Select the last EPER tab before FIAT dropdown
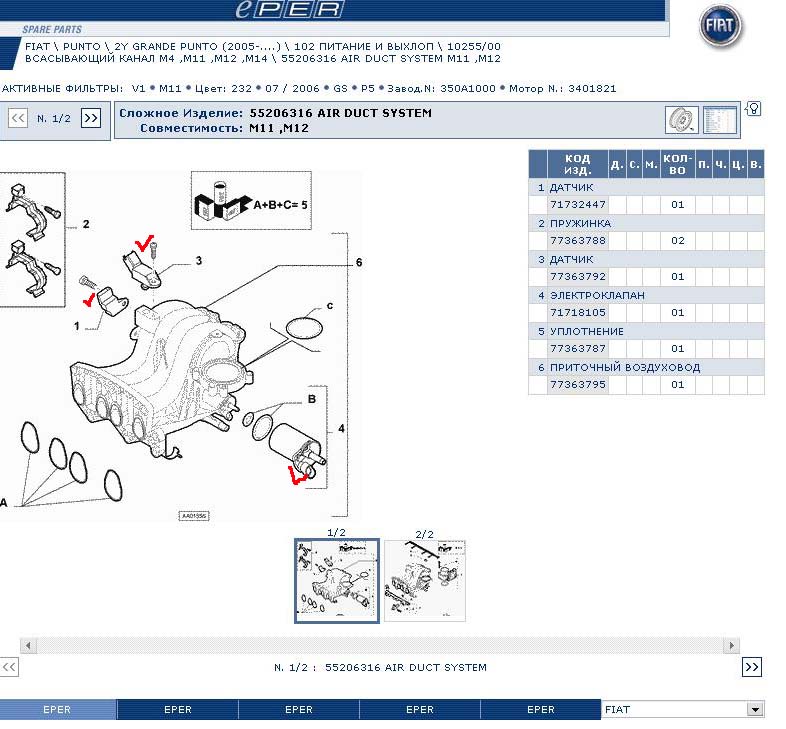 point(540,710)
